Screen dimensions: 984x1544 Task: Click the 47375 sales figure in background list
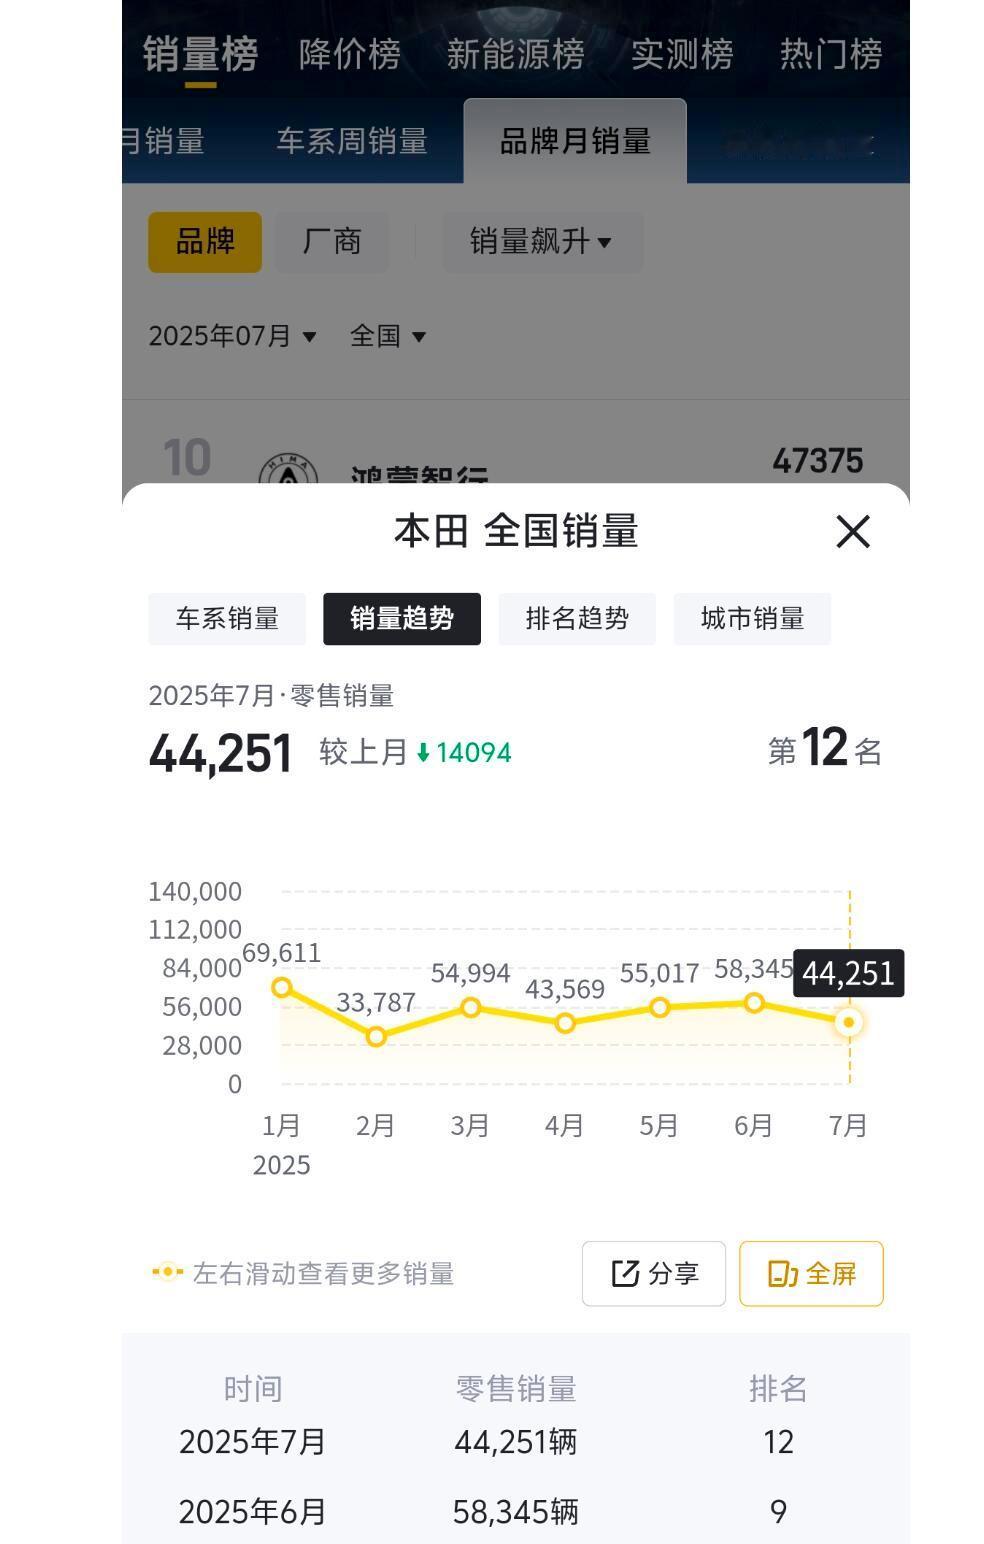[x=818, y=461]
